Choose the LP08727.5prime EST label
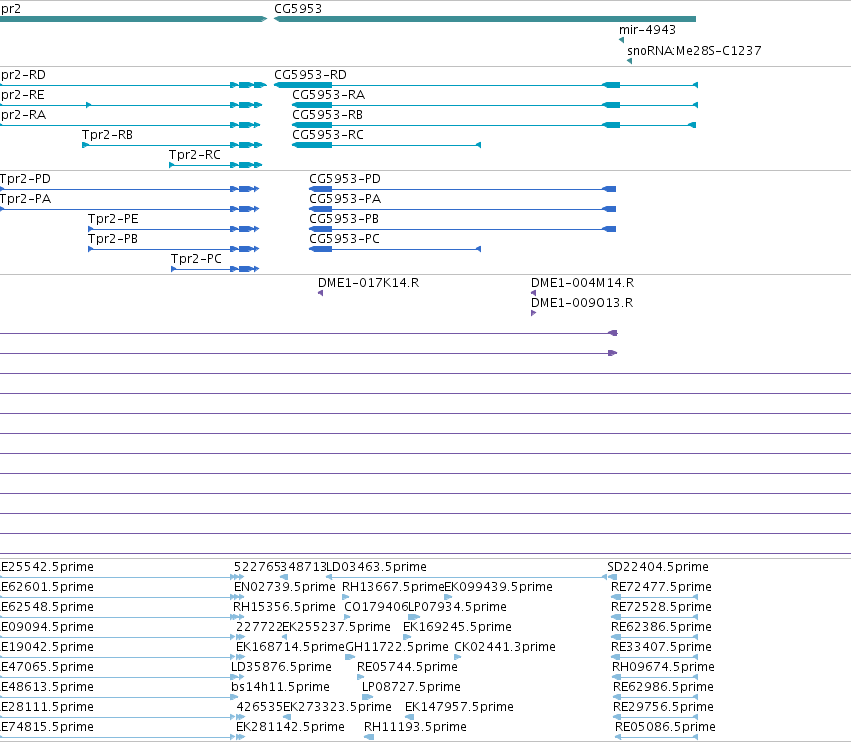 (x=411, y=687)
